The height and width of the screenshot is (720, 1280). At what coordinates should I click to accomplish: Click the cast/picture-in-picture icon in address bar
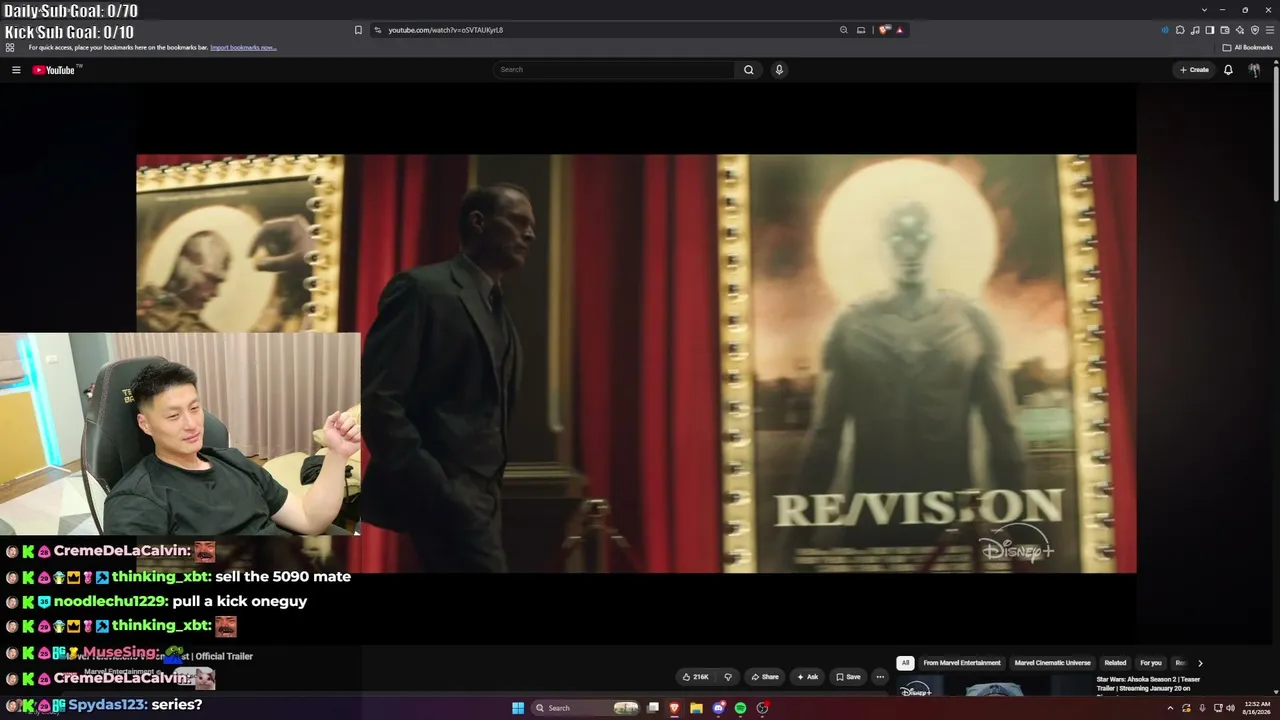(861, 30)
